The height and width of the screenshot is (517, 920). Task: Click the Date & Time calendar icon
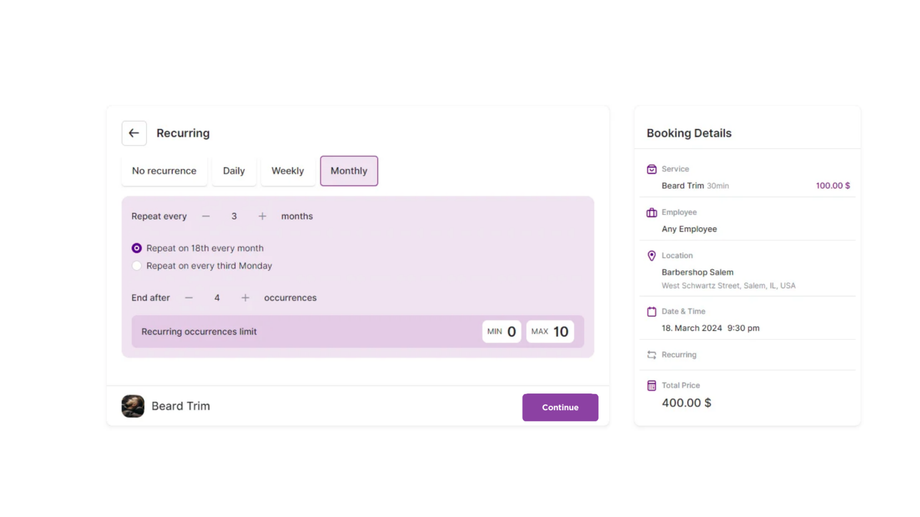point(651,312)
